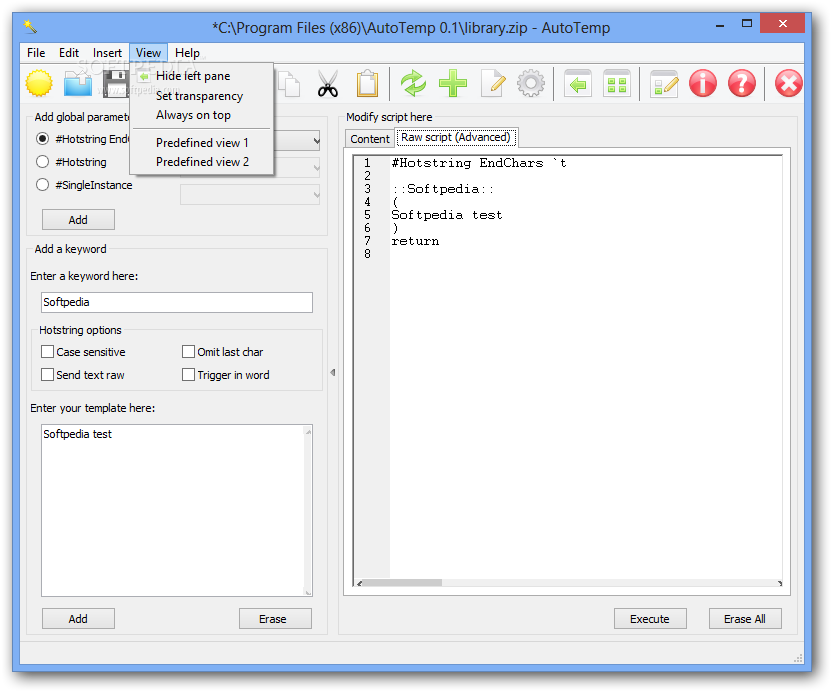This screenshot has width=832, height=692.
Task: Click the 'return' line in script
Action: tap(415, 241)
